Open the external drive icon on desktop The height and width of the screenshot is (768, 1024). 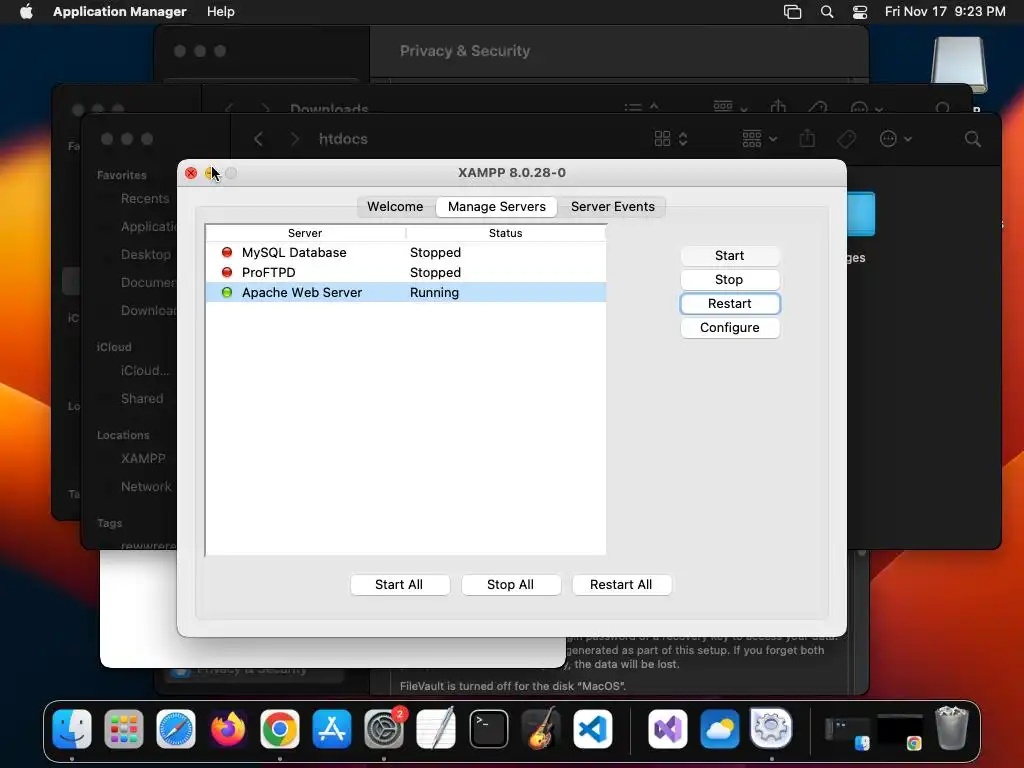(958, 64)
